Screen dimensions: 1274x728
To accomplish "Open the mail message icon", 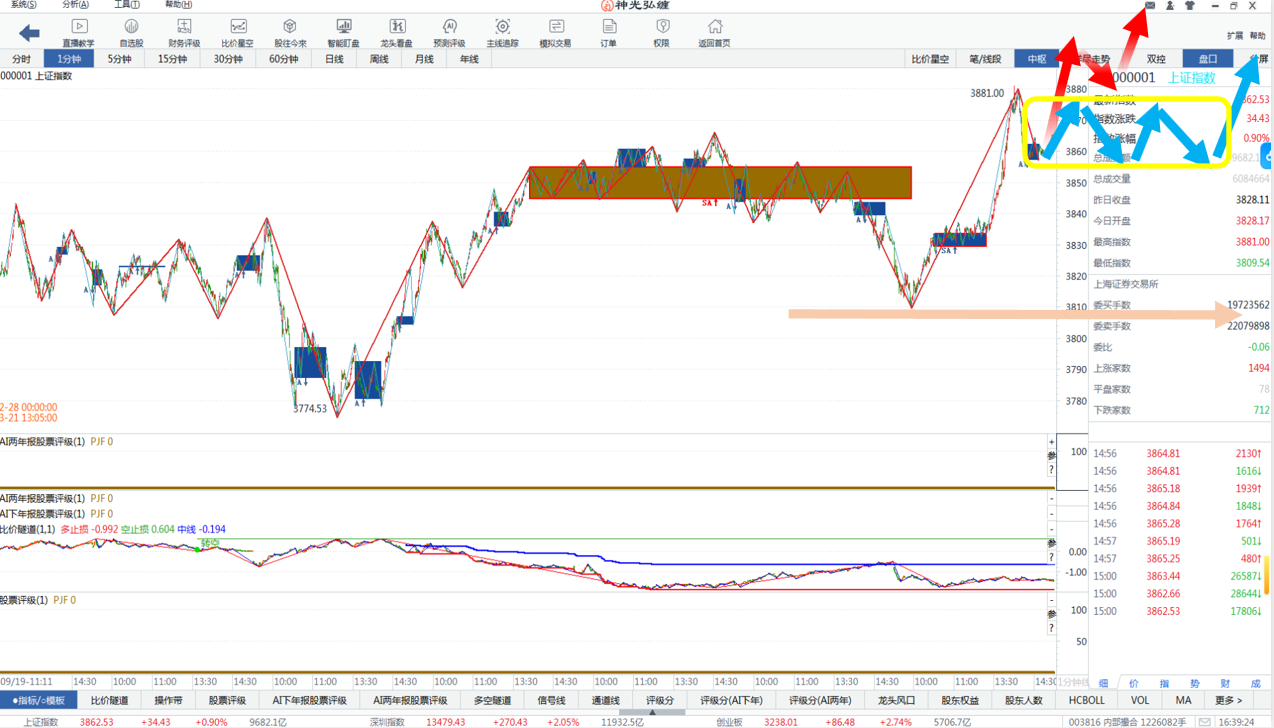I will point(1150,6).
